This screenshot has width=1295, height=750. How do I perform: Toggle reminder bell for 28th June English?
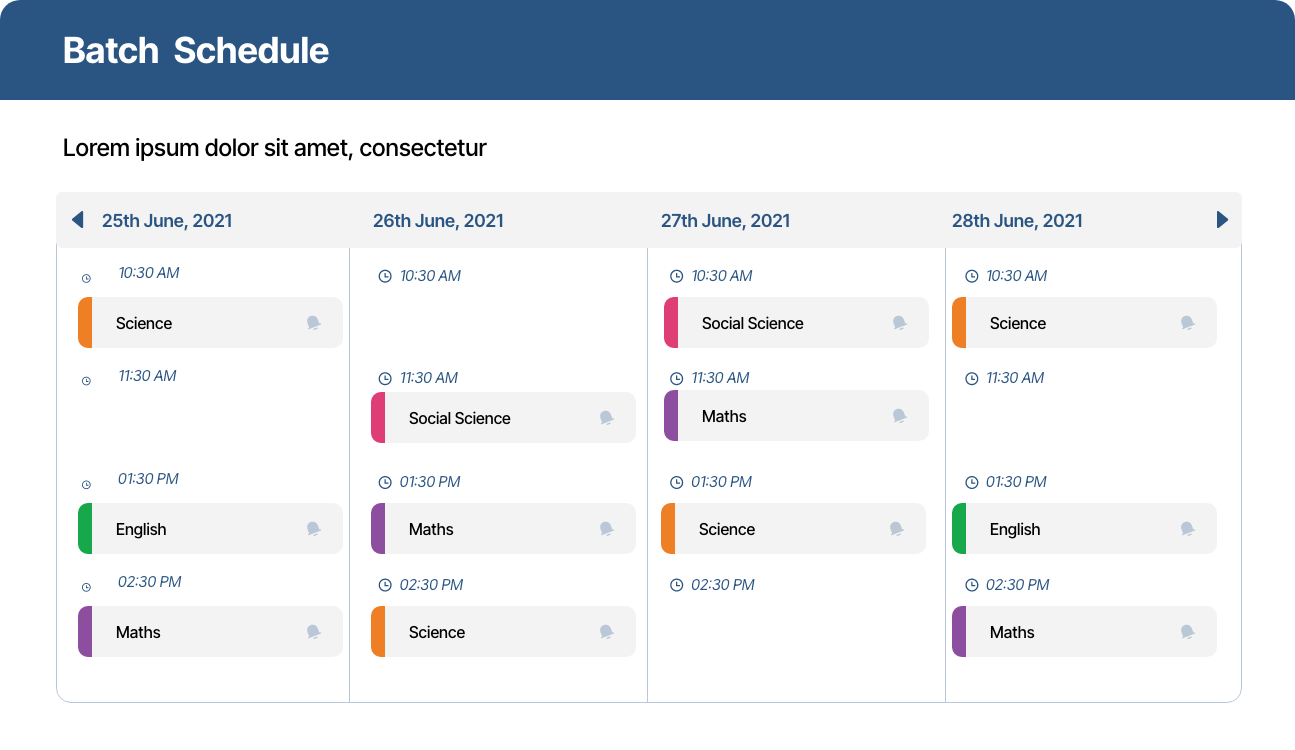click(x=1188, y=529)
